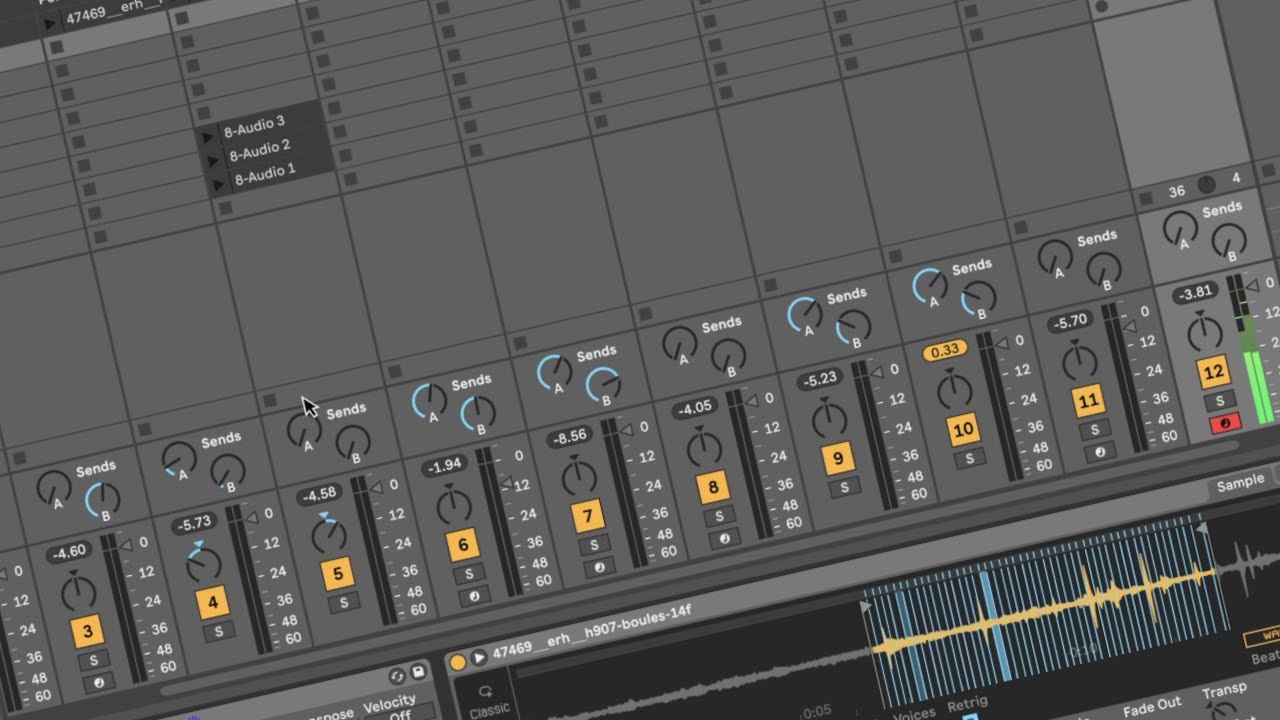This screenshot has height=720, width=1280.
Task: Launch the 8-Audio 1 clip
Action: [x=217, y=184]
